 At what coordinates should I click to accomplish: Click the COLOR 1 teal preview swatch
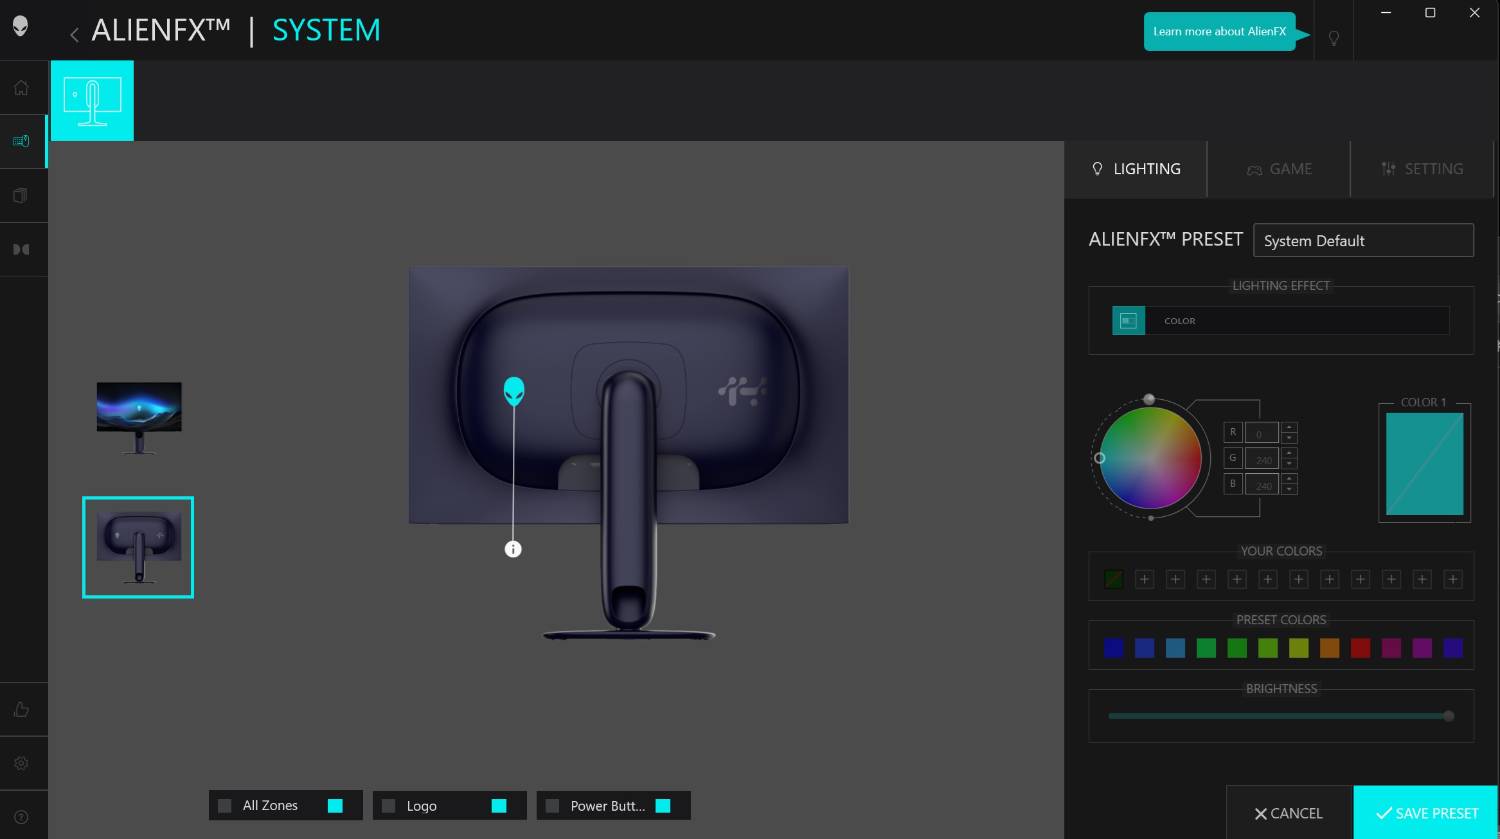pos(1425,464)
